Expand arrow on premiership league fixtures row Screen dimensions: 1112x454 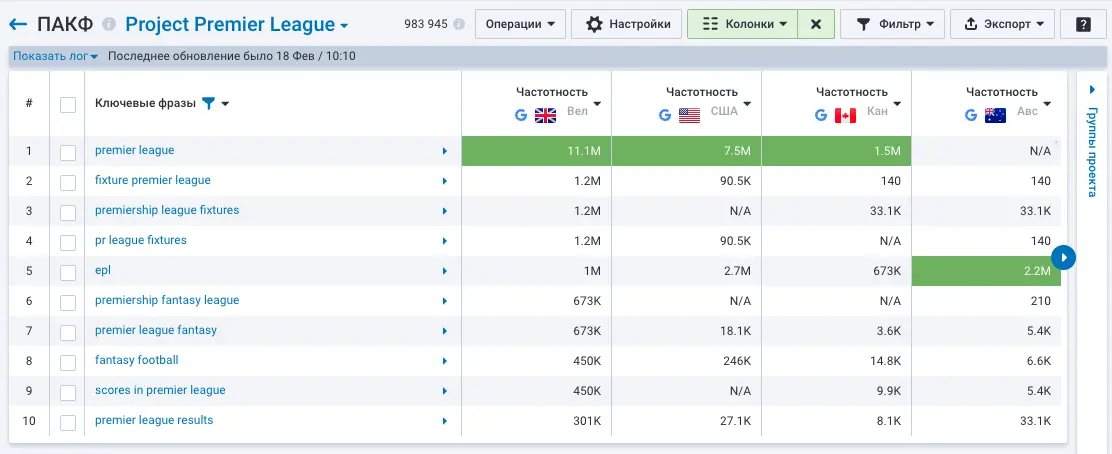tap(445, 211)
